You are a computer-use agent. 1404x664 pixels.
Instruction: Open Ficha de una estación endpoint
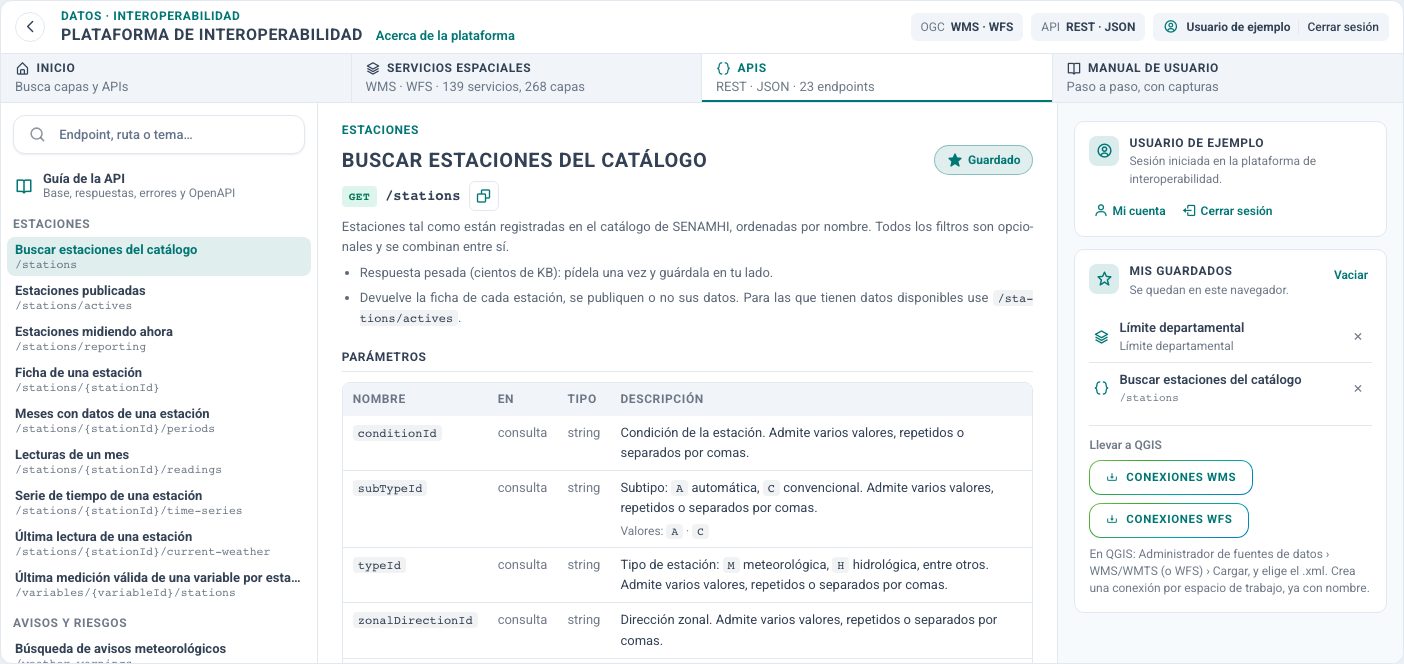coord(159,380)
